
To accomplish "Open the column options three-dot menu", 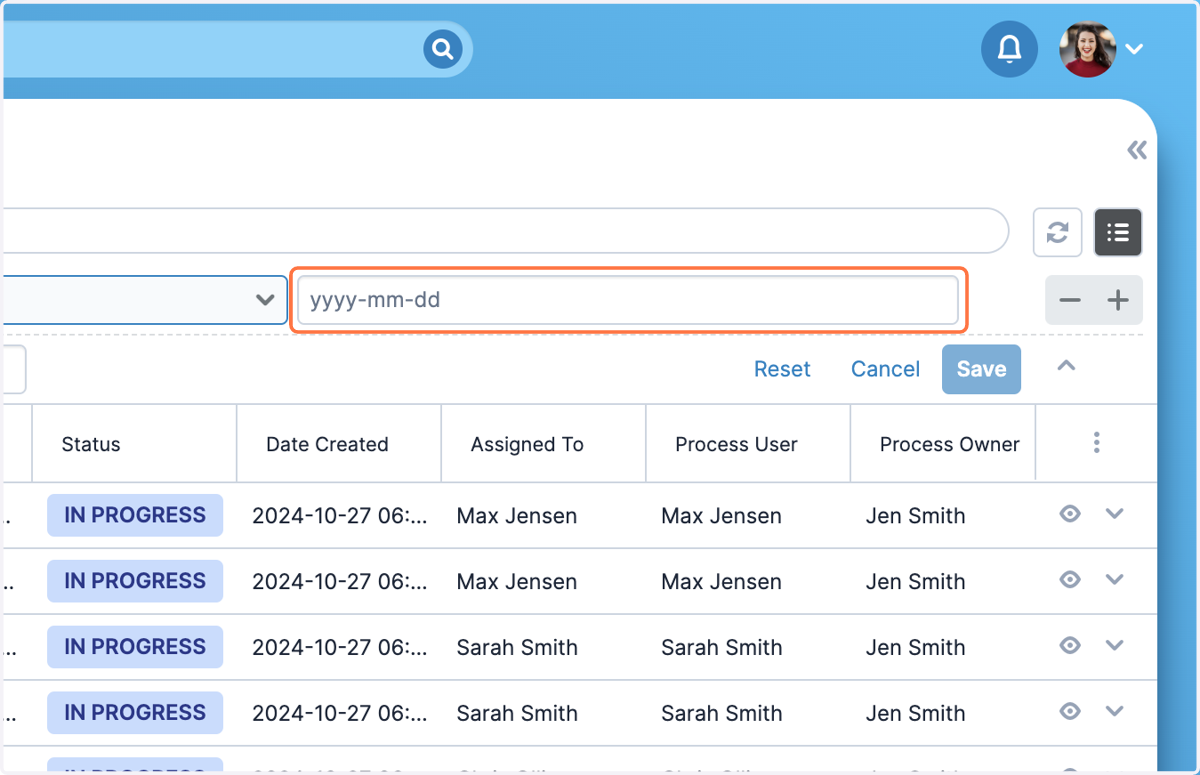I will point(1097,442).
